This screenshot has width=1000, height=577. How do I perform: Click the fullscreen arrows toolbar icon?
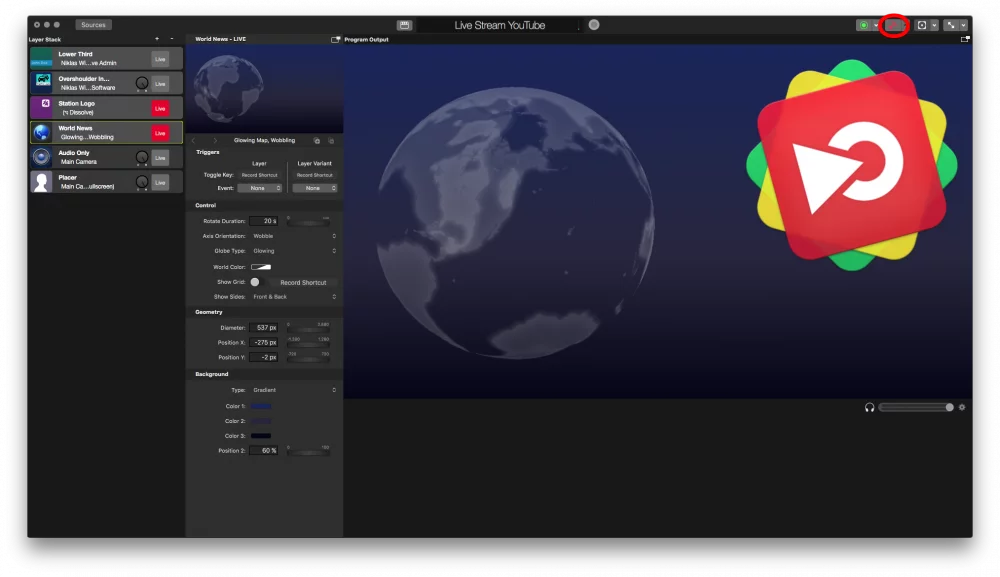tap(951, 25)
